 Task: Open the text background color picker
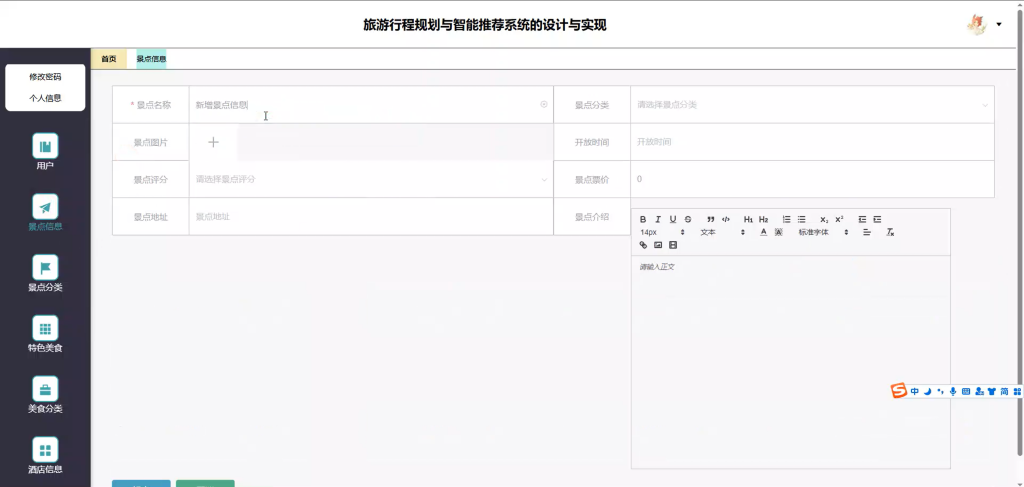coord(778,232)
